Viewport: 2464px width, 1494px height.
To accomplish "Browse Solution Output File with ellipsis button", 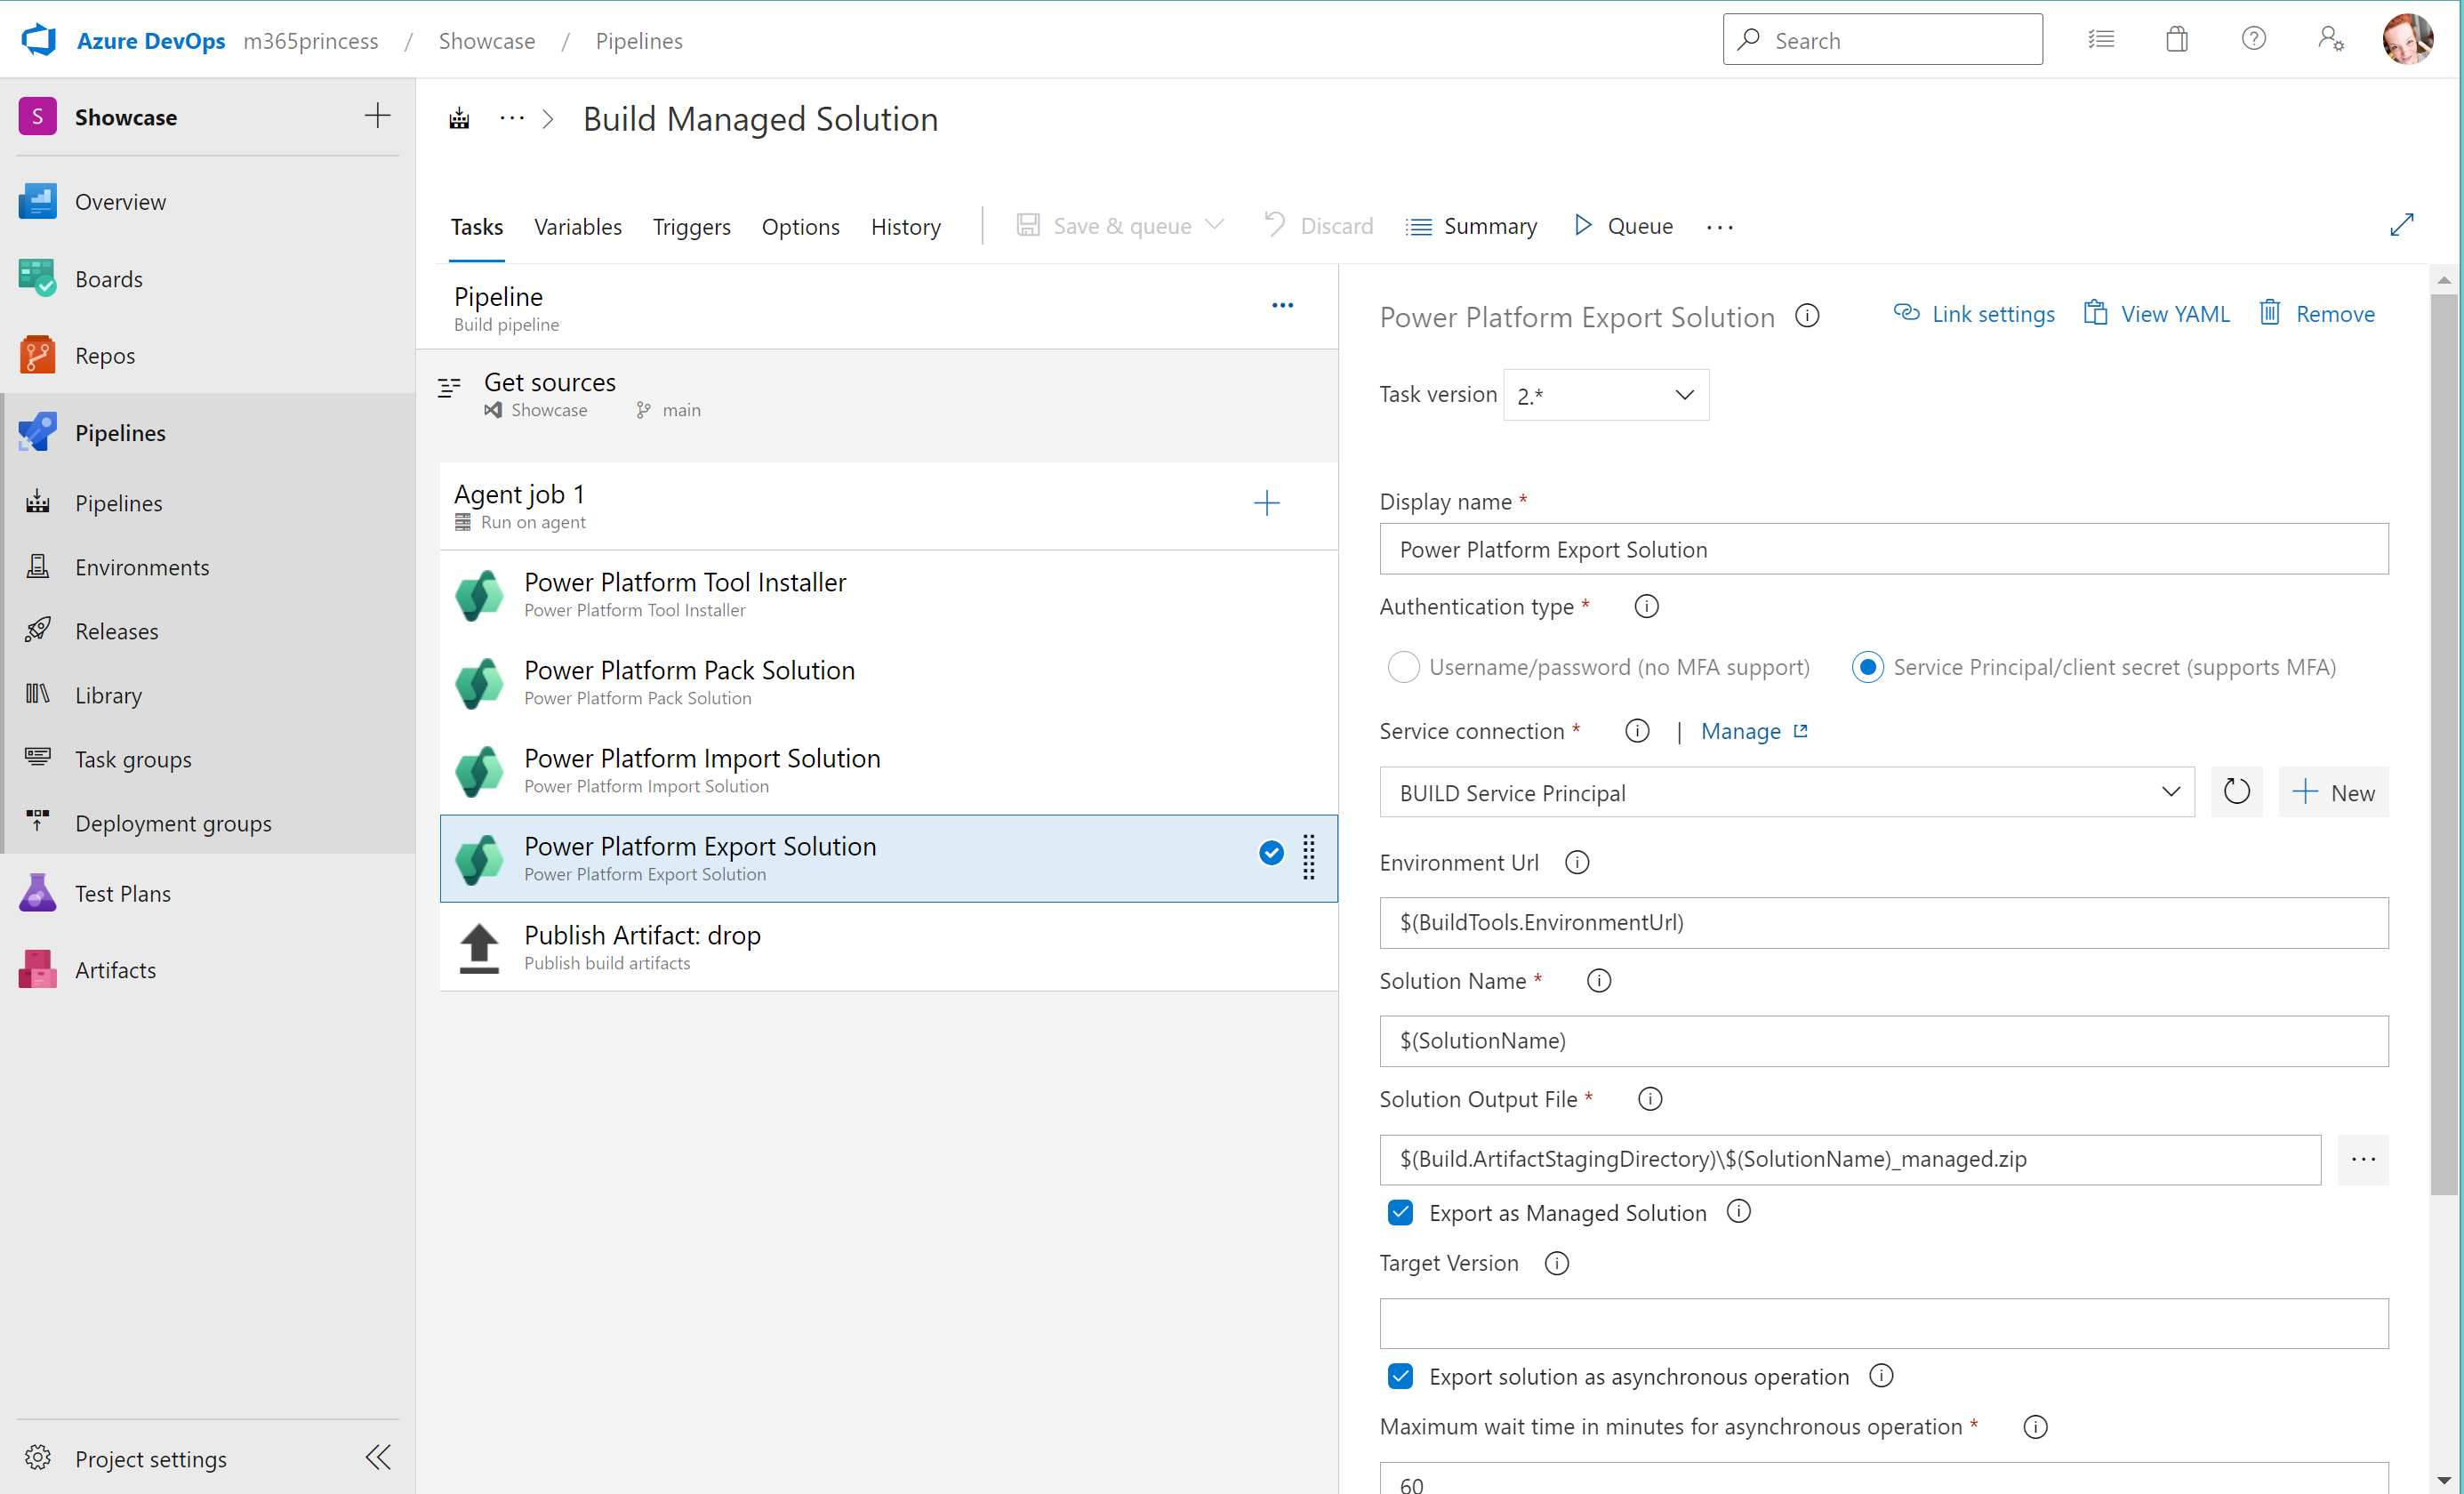I will [x=2362, y=1159].
